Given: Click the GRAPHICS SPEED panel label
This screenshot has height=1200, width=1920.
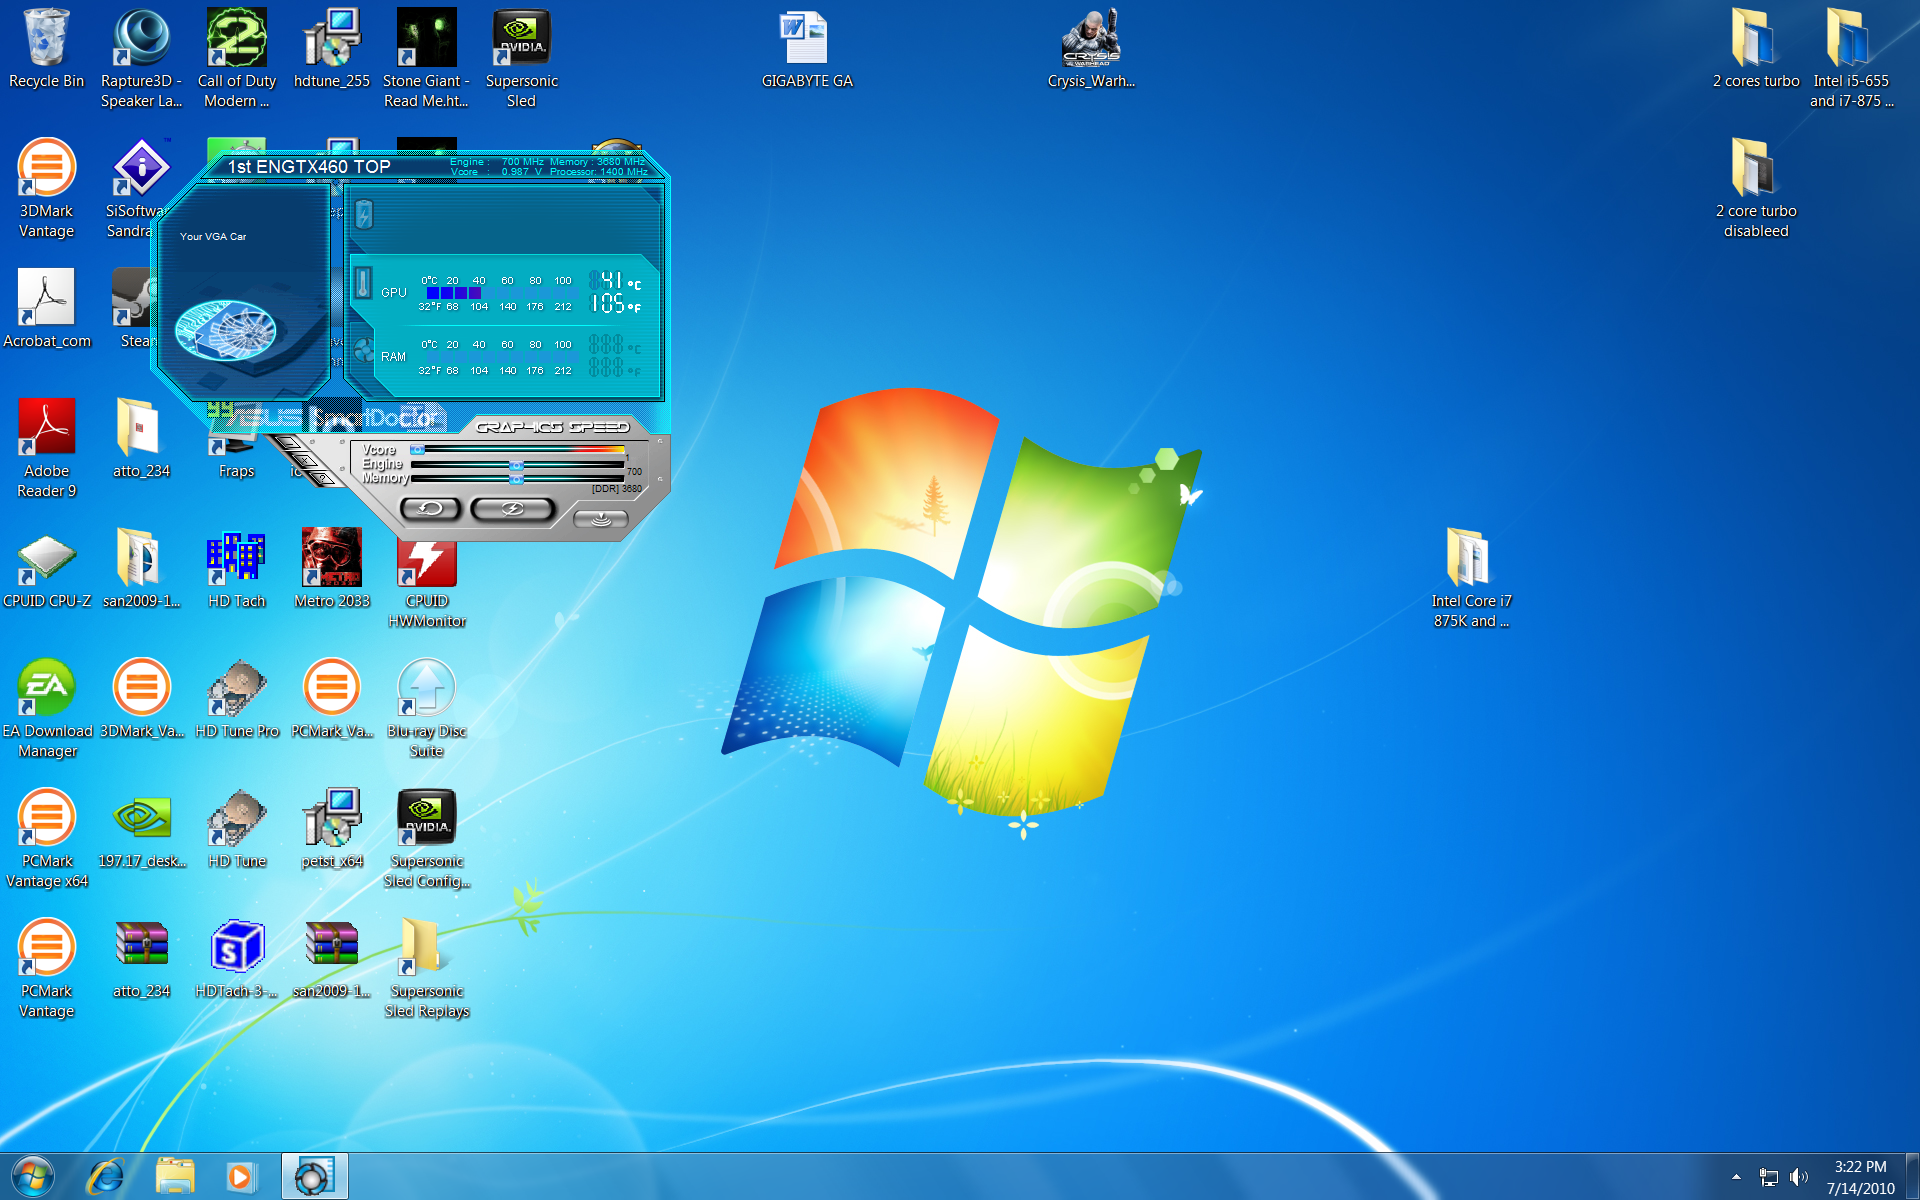Looking at the screenshot, I should coord(552,427).
